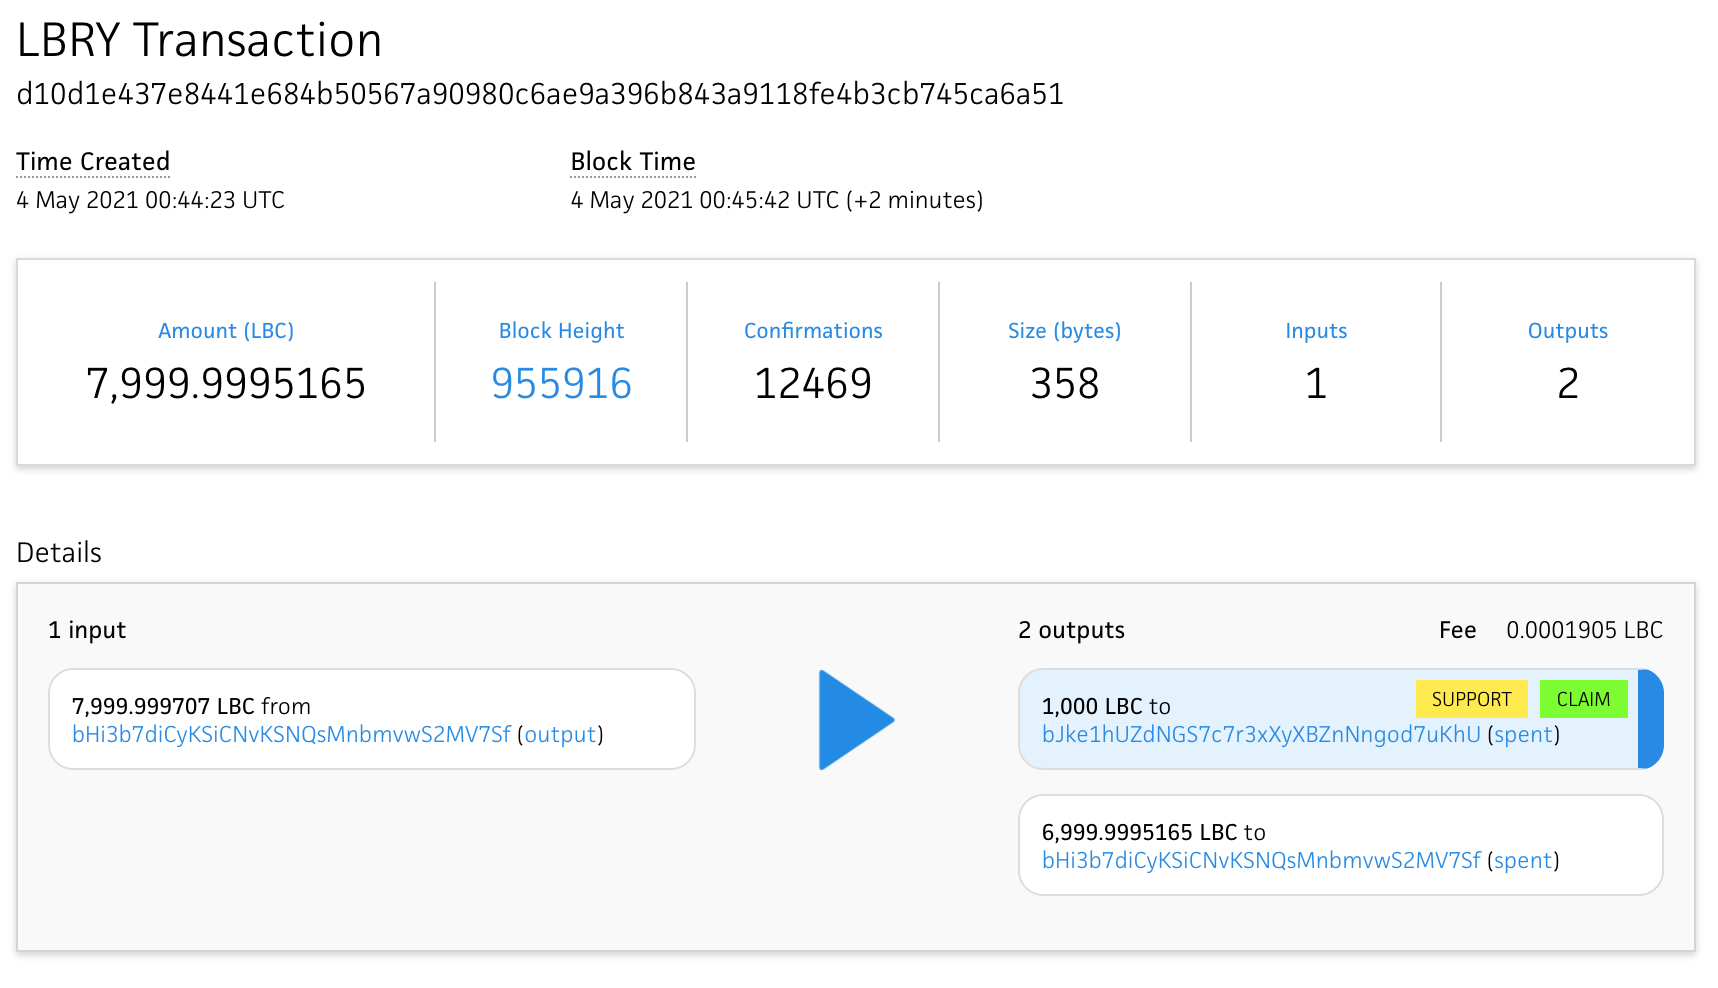Click the Fee label
This screenshot has height=988, width=1718.
pos(1457,630)
